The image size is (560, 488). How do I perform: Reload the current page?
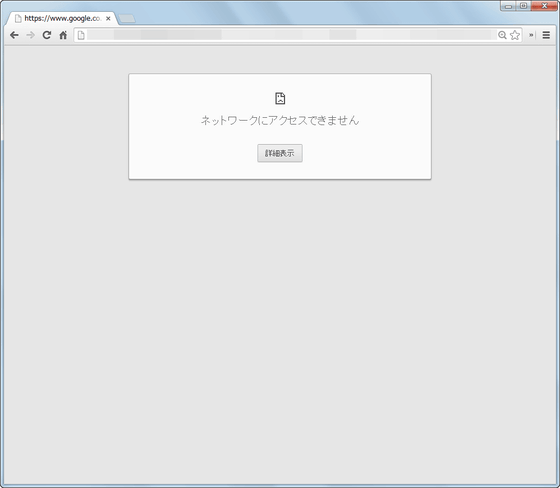(47, 35)
